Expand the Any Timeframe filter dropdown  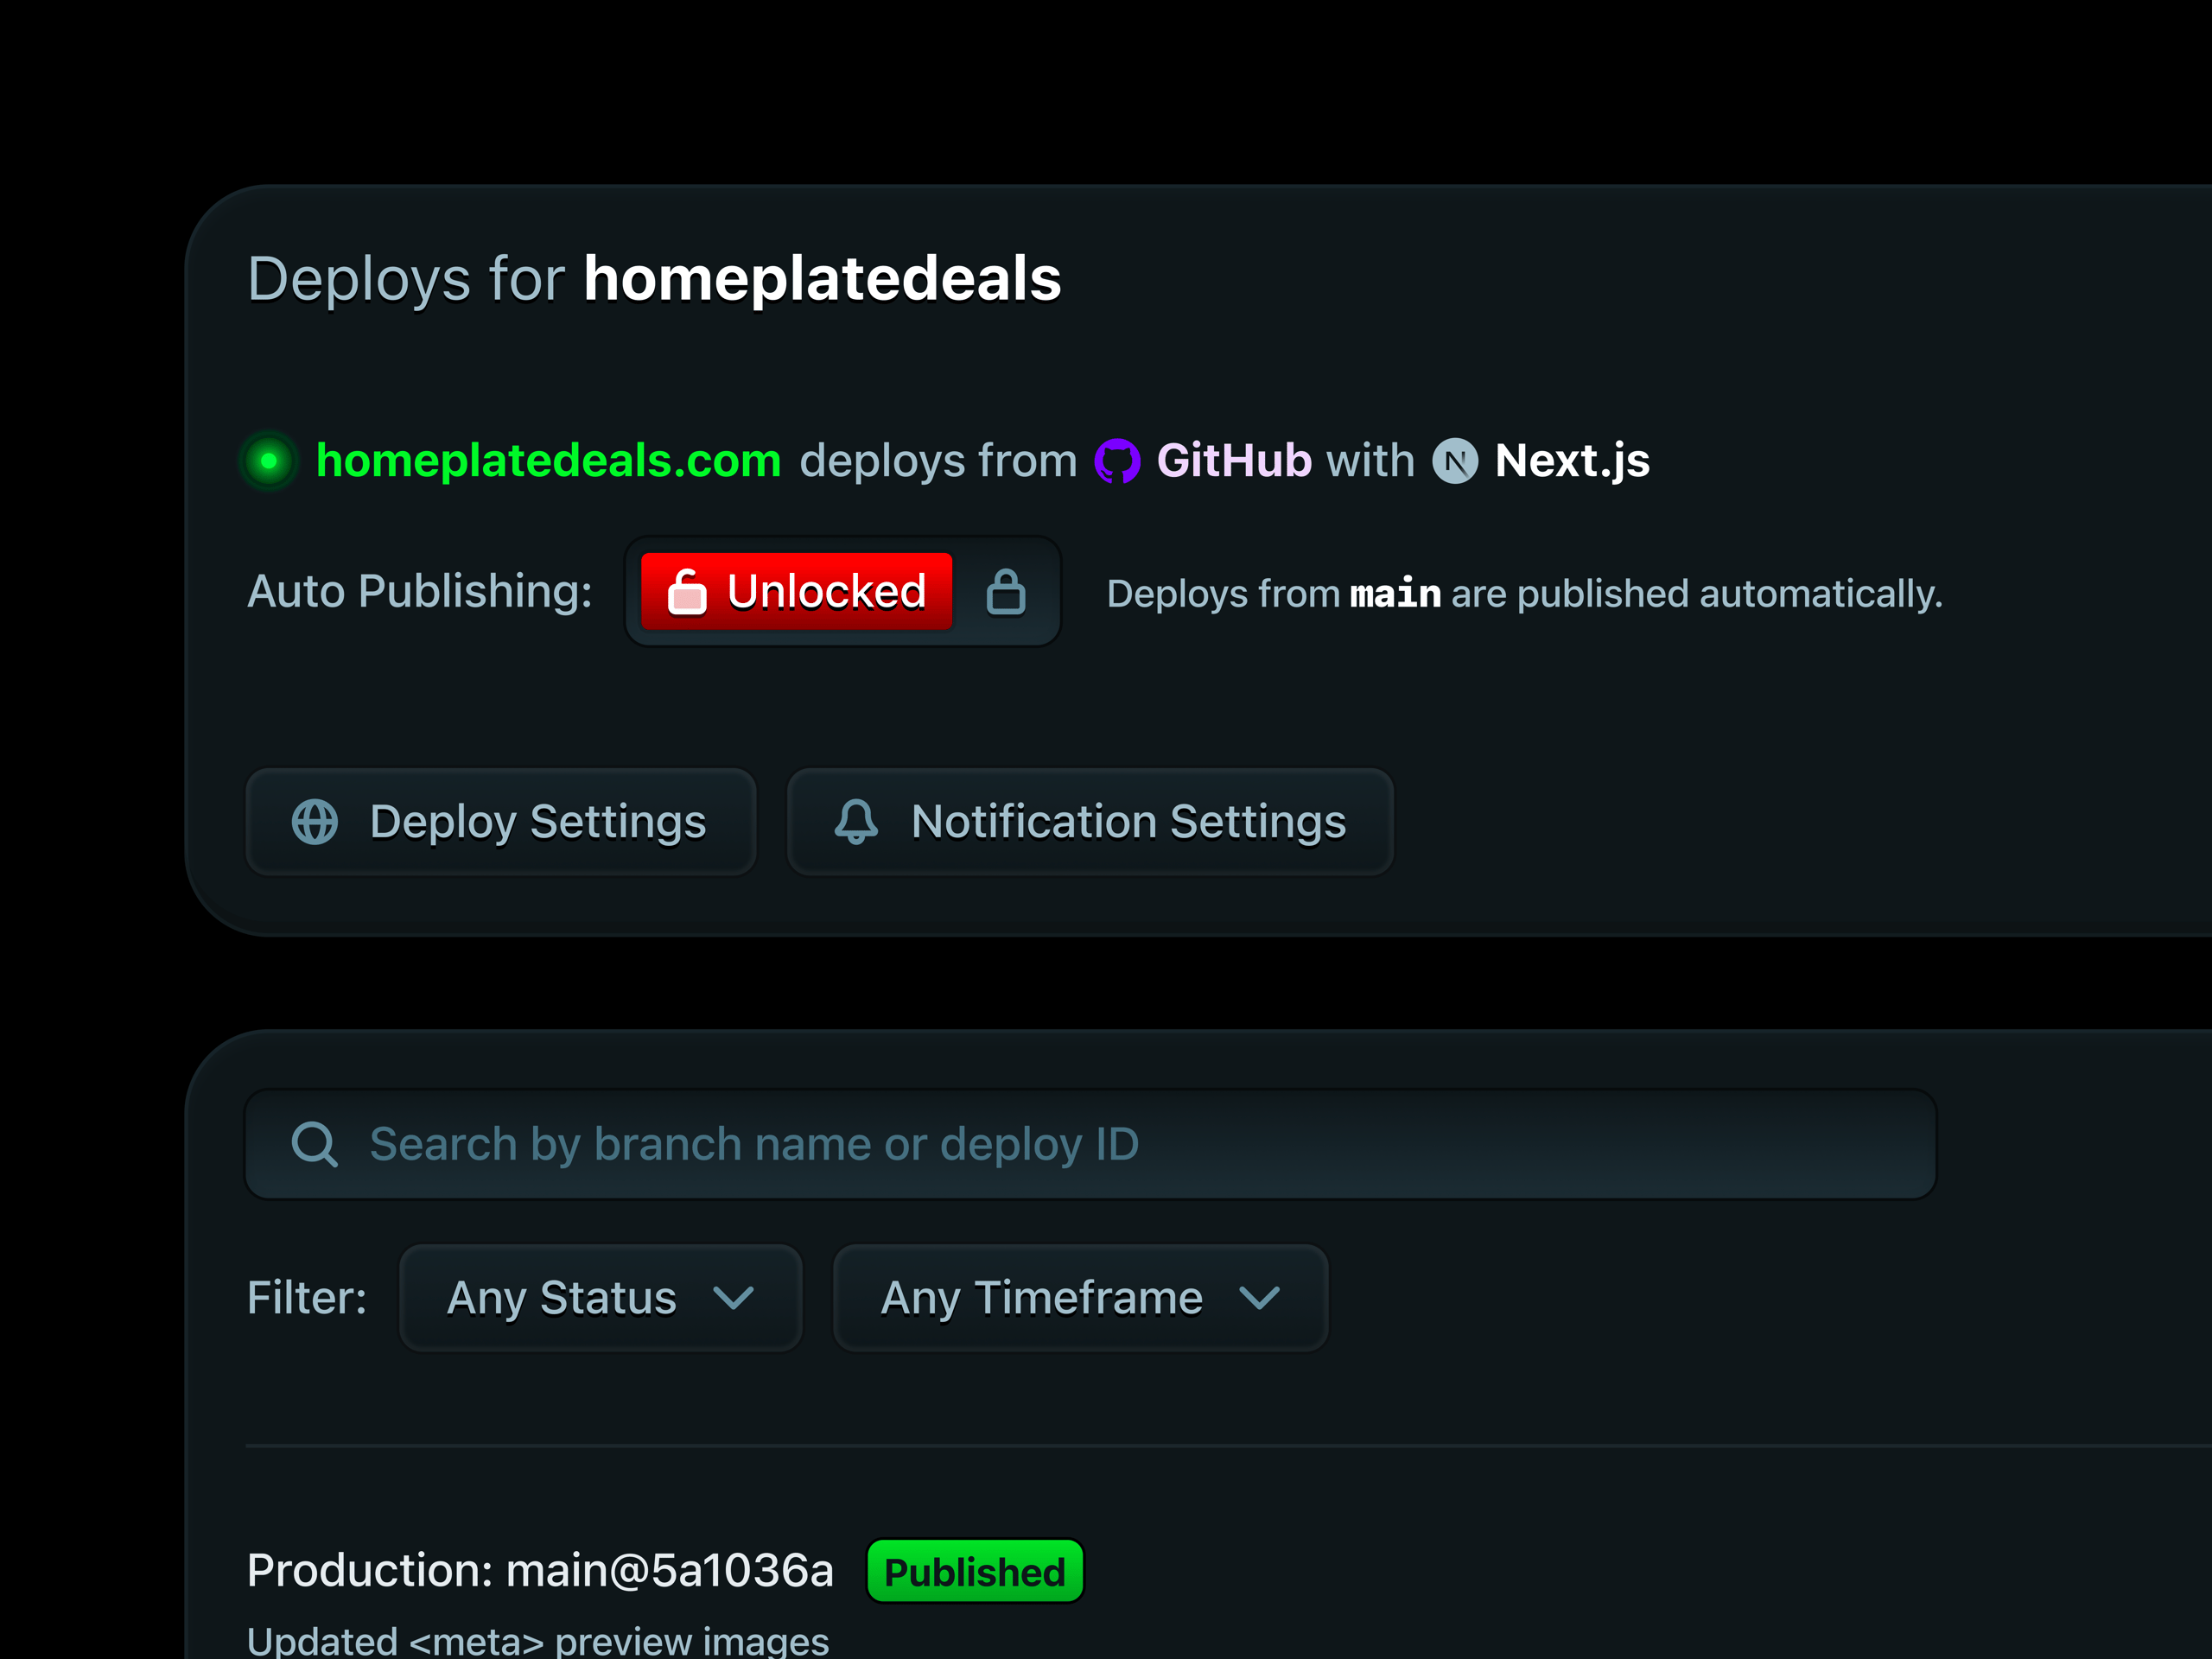1080,1298
